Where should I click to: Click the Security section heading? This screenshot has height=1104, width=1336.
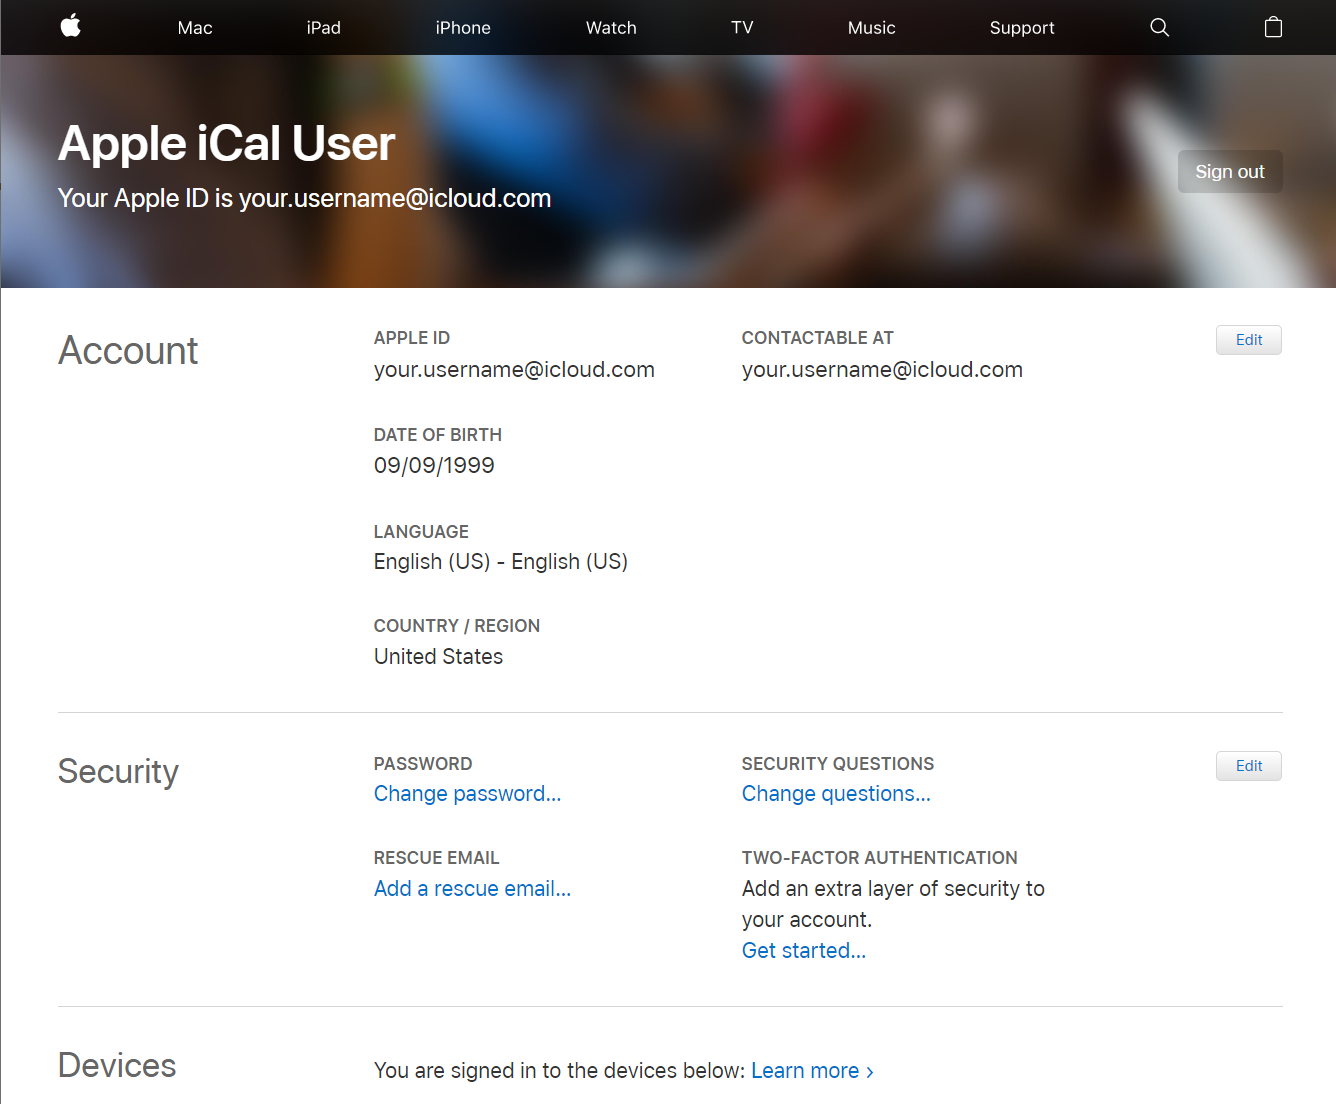tap(118, 772)
